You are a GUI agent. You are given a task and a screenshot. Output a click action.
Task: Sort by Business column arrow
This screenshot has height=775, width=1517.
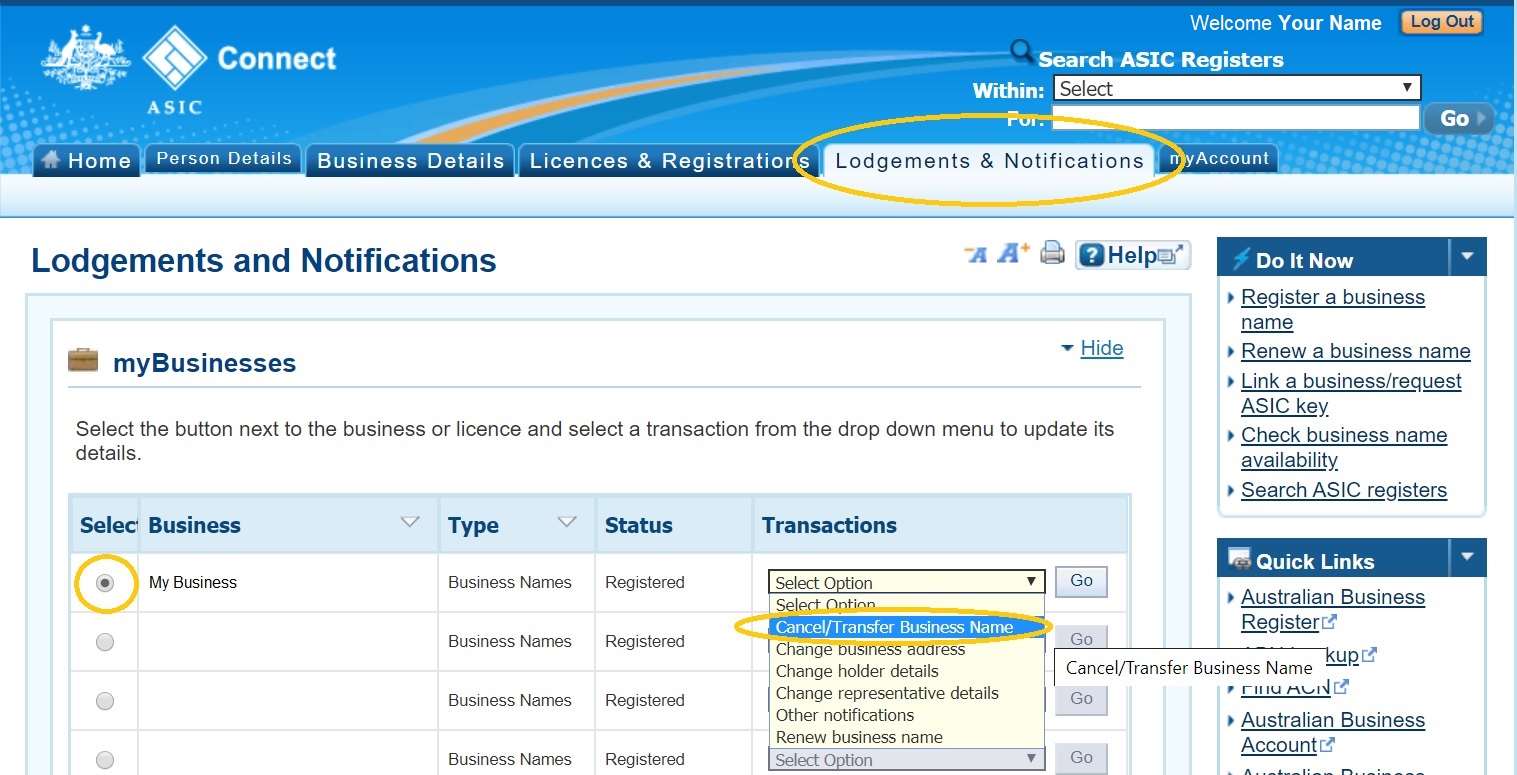point(409,522)
